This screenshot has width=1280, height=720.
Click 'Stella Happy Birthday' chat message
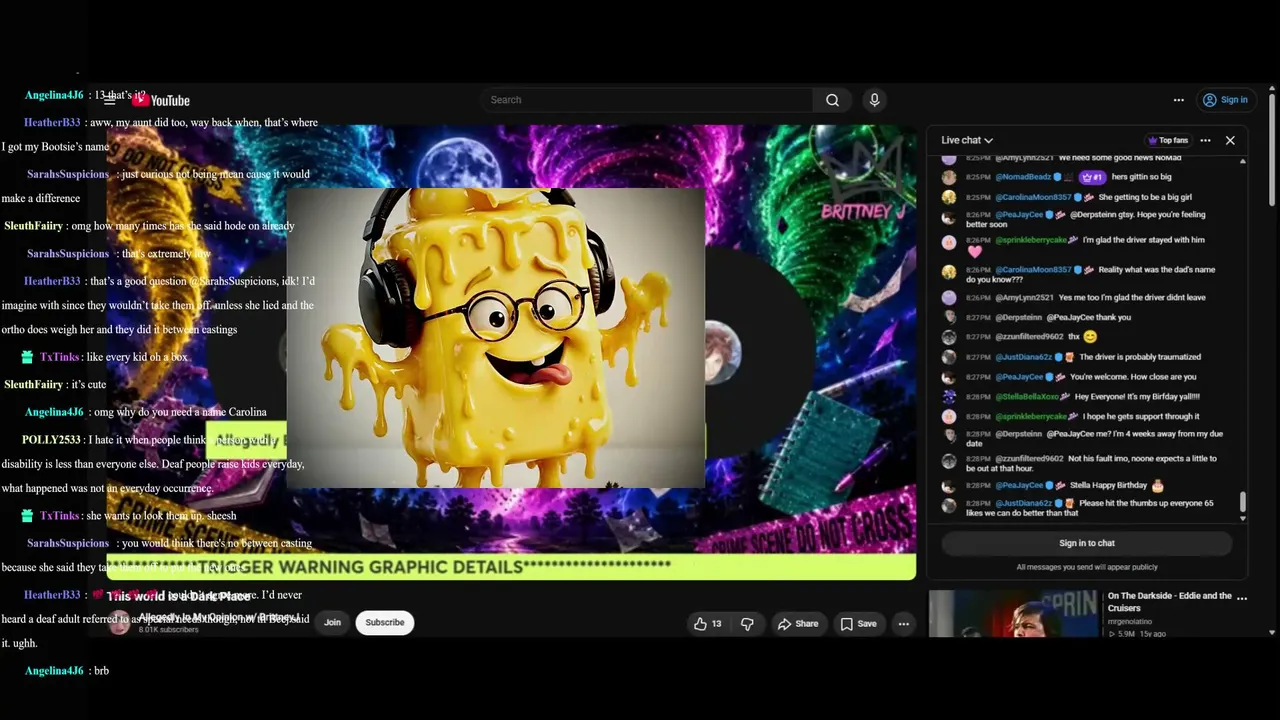[1109, 486]
